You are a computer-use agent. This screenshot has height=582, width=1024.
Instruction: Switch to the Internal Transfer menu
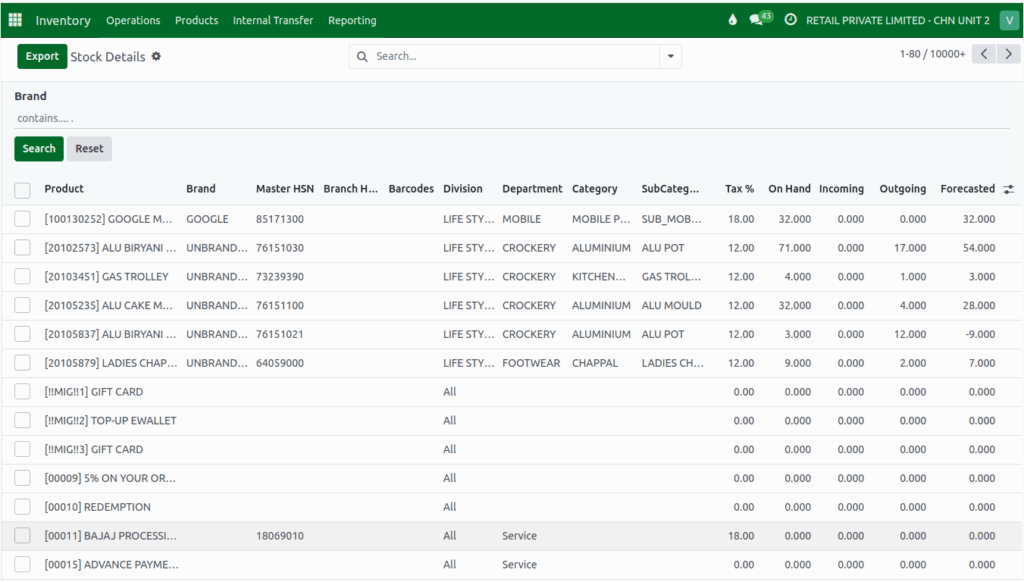click(x=272, y=20)
